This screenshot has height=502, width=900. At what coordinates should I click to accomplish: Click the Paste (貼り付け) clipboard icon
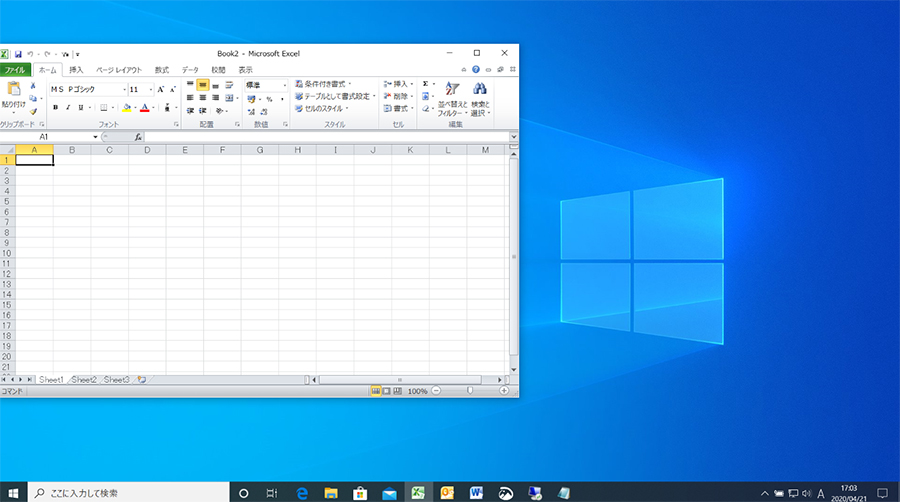point(13,90)
